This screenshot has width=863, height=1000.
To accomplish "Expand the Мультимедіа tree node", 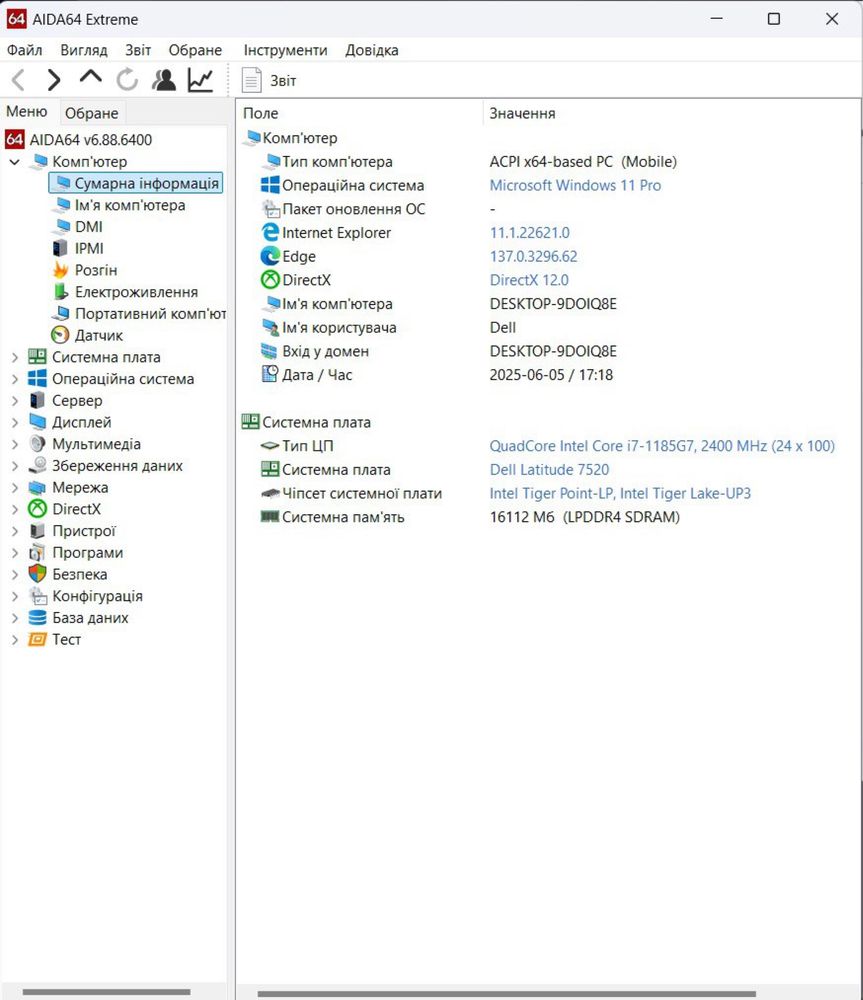I will [x=15, y=445].
